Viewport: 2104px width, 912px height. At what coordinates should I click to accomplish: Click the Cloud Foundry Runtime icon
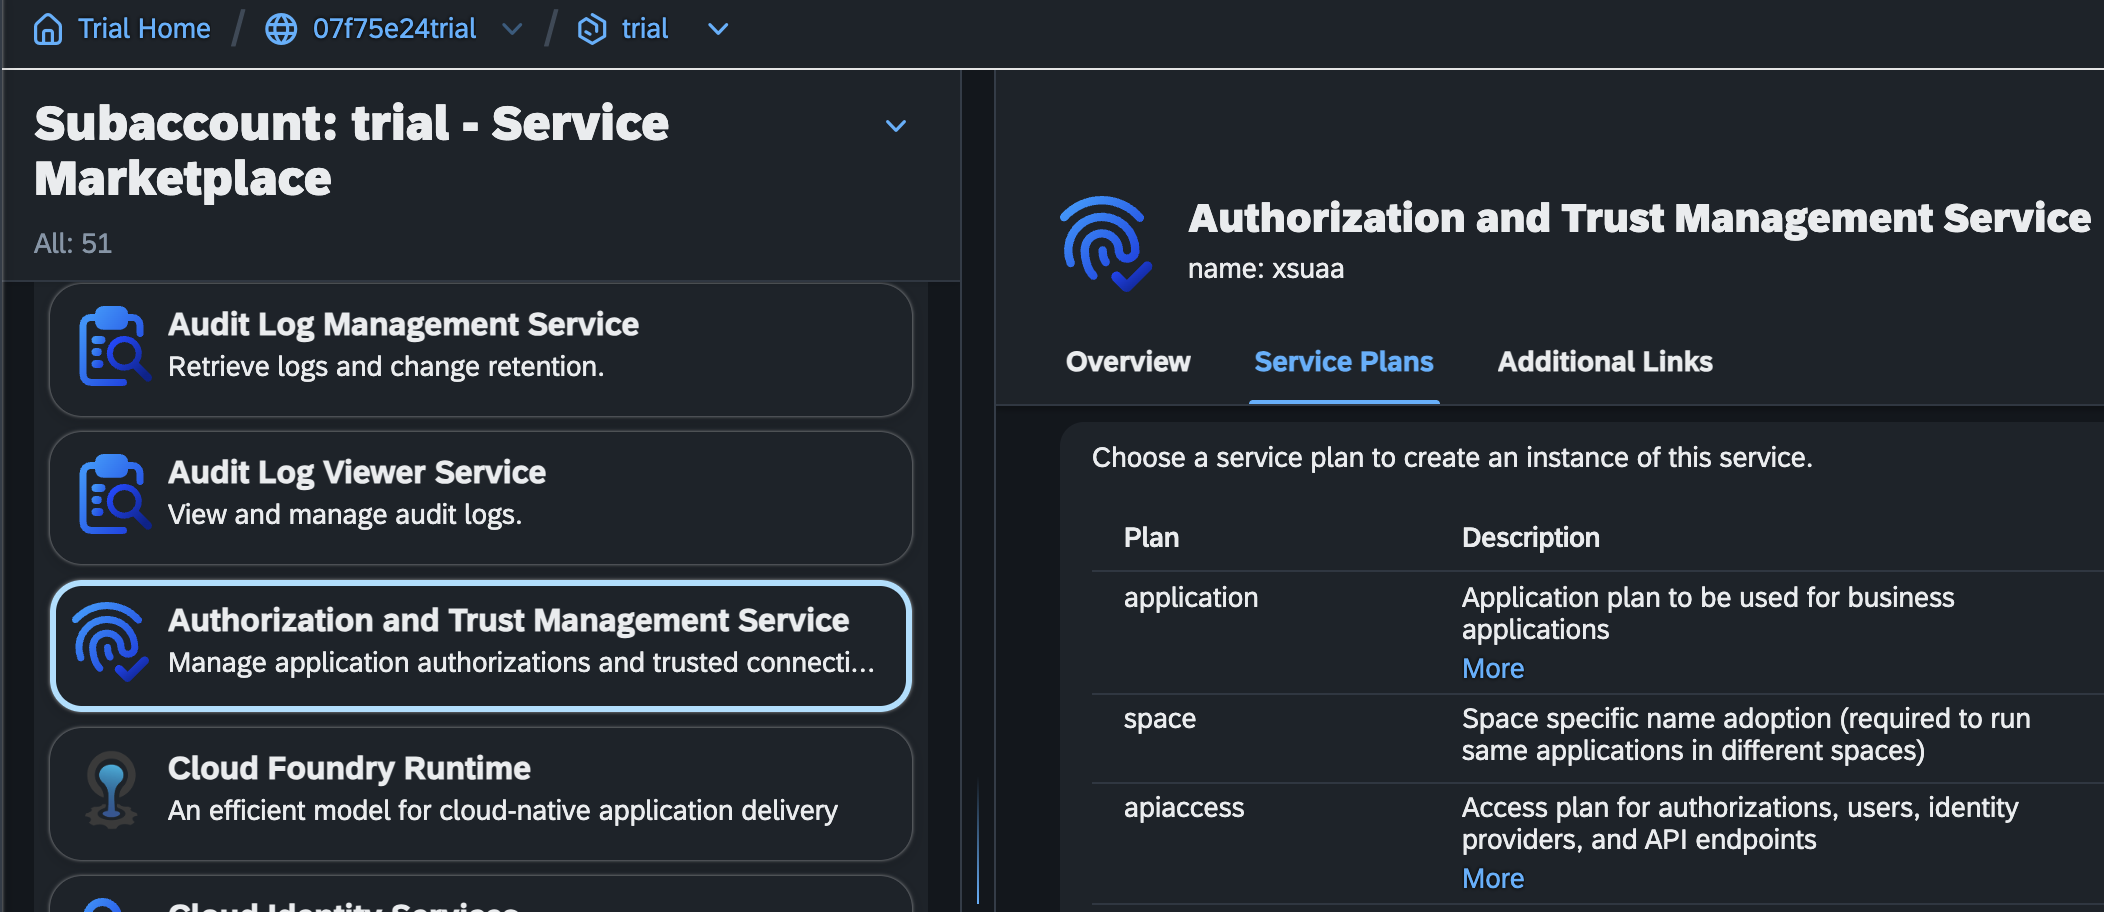click(x=111, y=790)
